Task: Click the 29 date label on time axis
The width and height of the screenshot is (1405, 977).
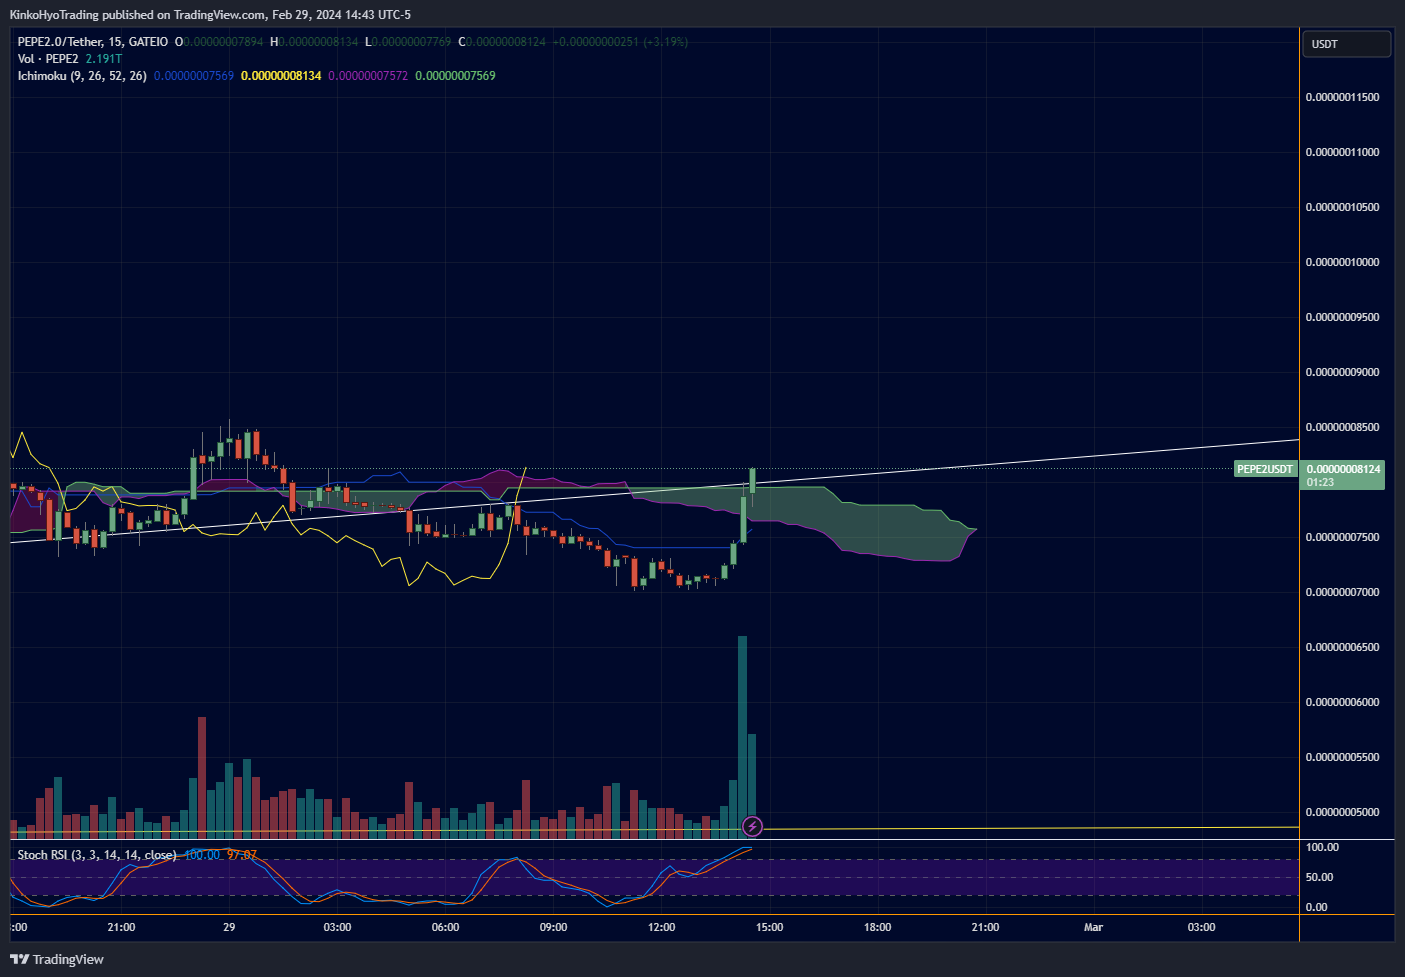Action: tap(229, 927)
